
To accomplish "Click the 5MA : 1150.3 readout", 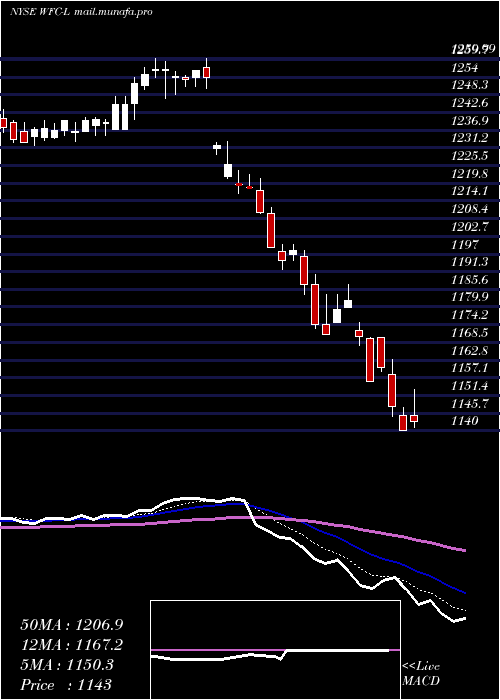I will (x=67, y=665).
